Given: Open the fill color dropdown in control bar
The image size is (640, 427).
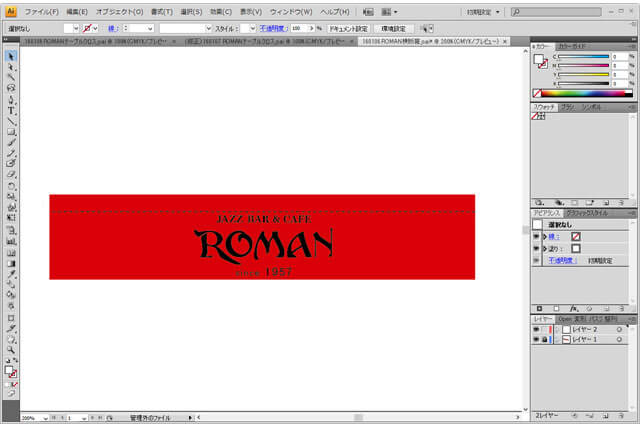Looking at the screenshot, I should pos(76,28).
